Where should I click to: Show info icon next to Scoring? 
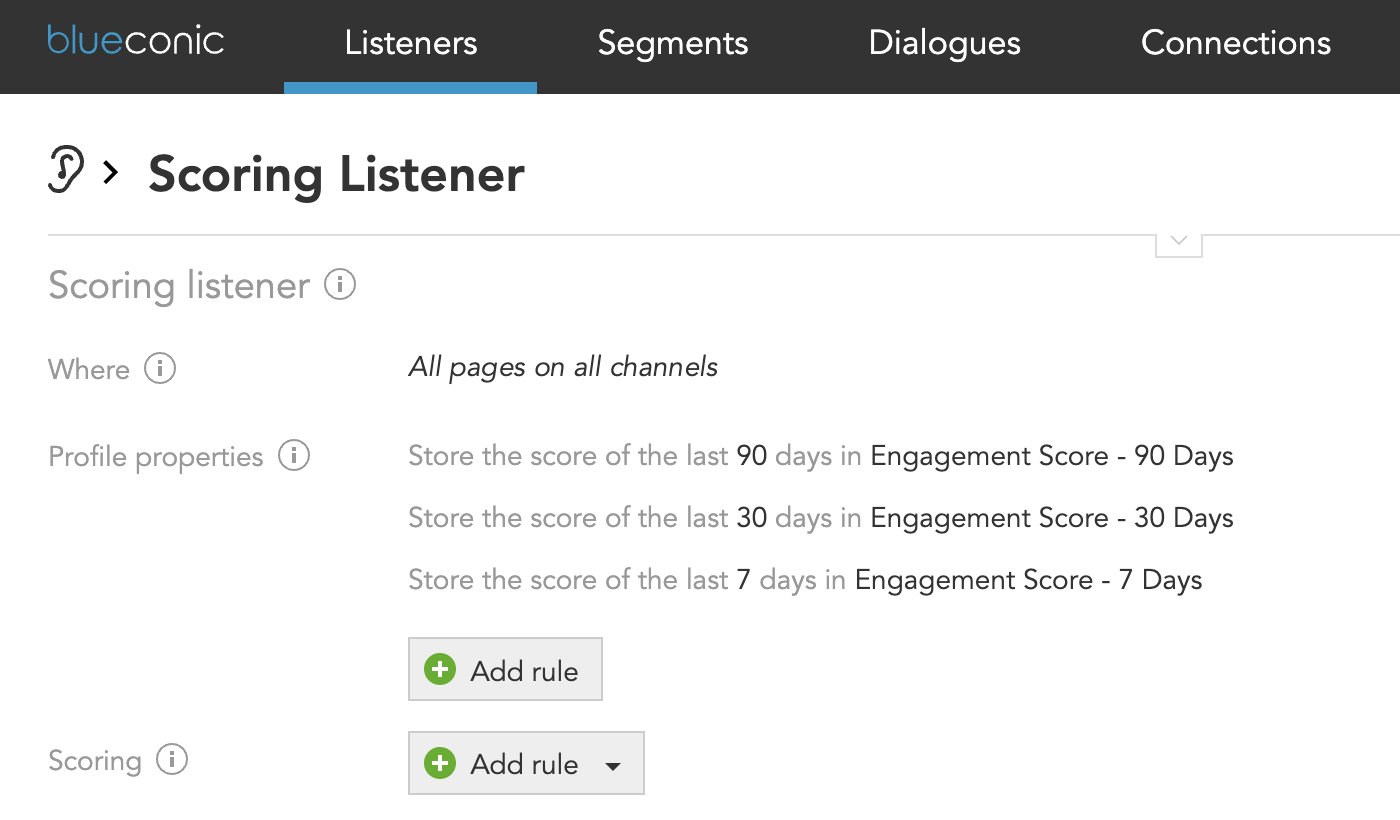pyautogui.click(x=172, y=761)
